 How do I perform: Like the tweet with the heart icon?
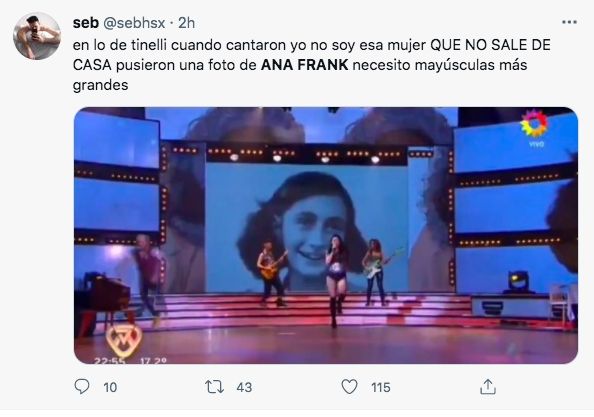click(349, 387)
